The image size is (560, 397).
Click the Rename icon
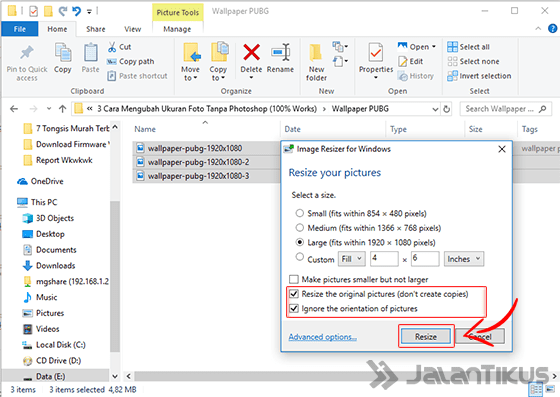281,52
